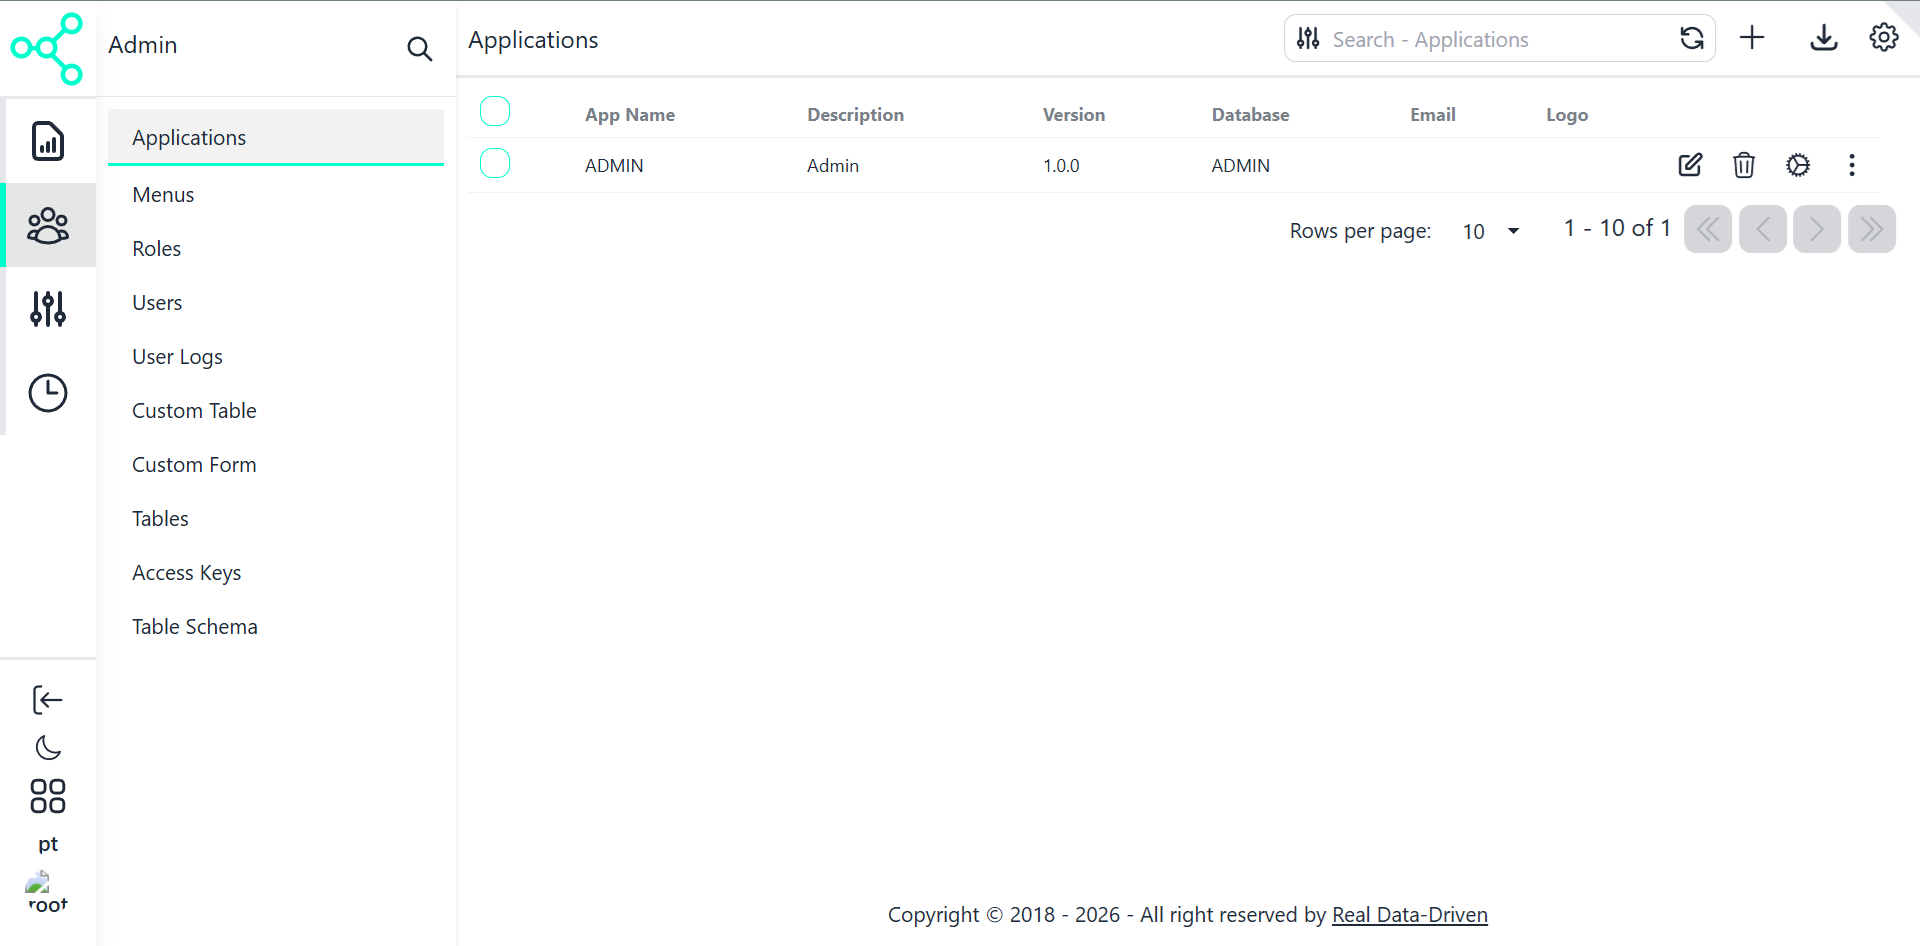Refresh the Applications search results
Viewport: 1920px width, 946px height.
[x=1692, y=38]
